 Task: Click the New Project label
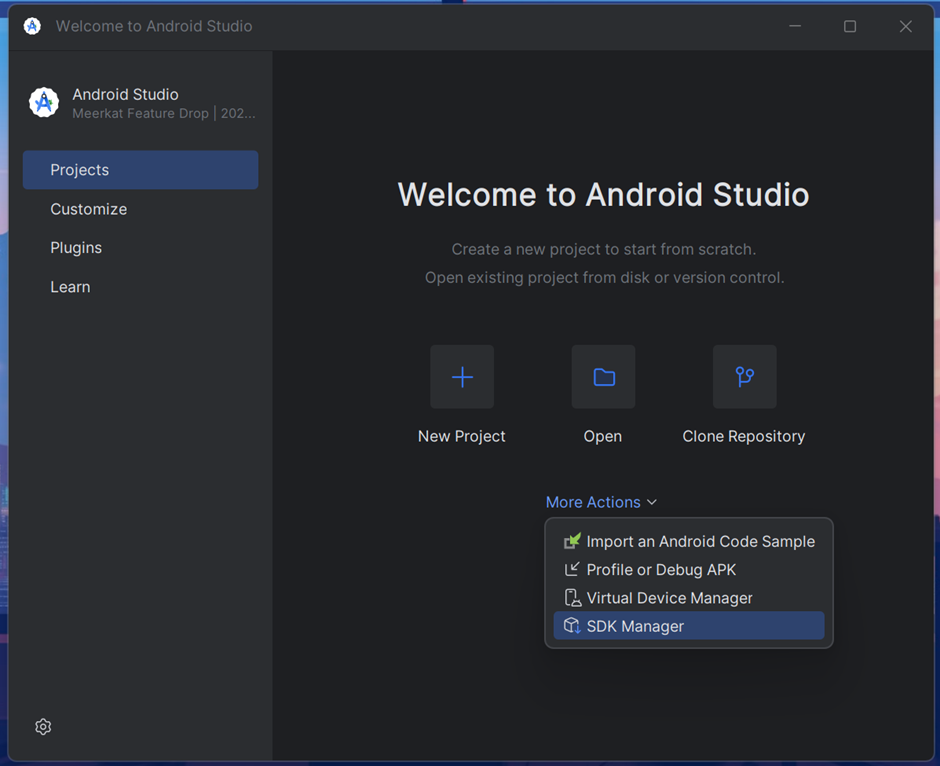[462, 436]
